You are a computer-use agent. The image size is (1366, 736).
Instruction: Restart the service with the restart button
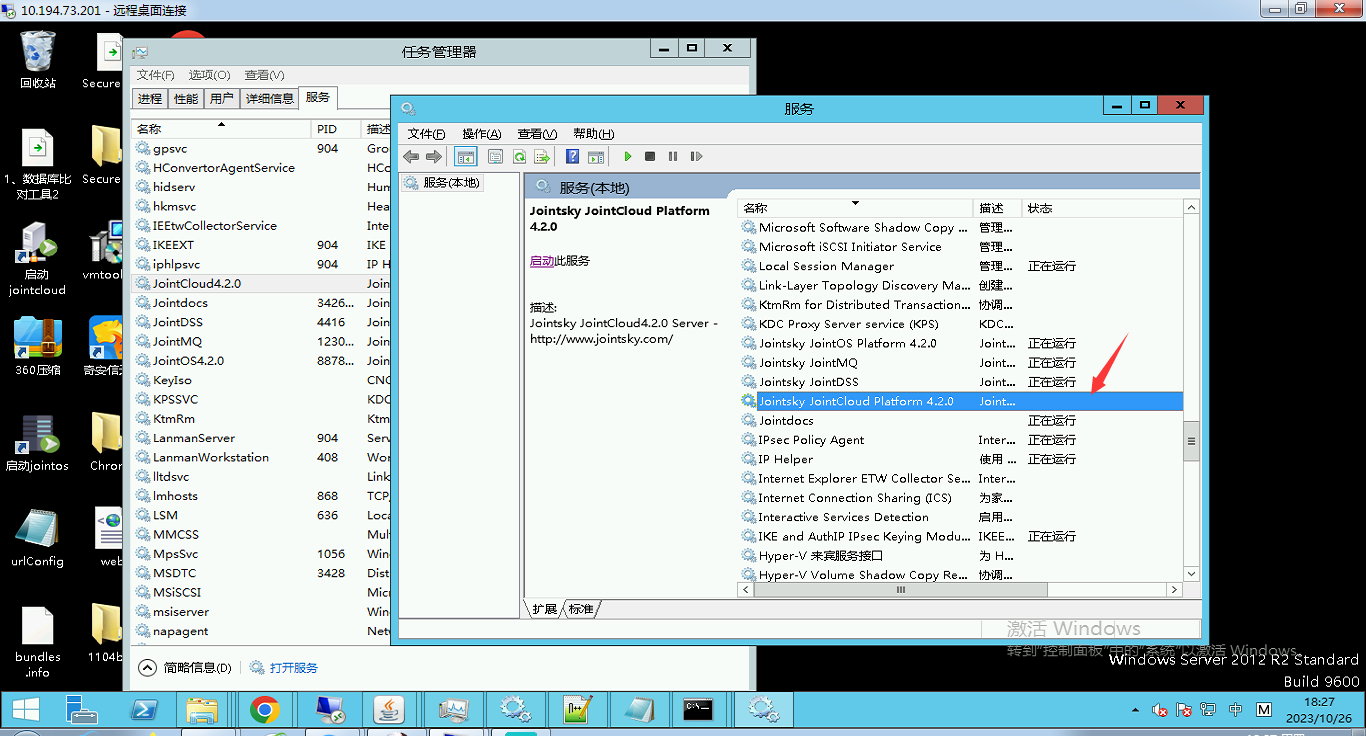pyautogui.click(x=697, y=157)
